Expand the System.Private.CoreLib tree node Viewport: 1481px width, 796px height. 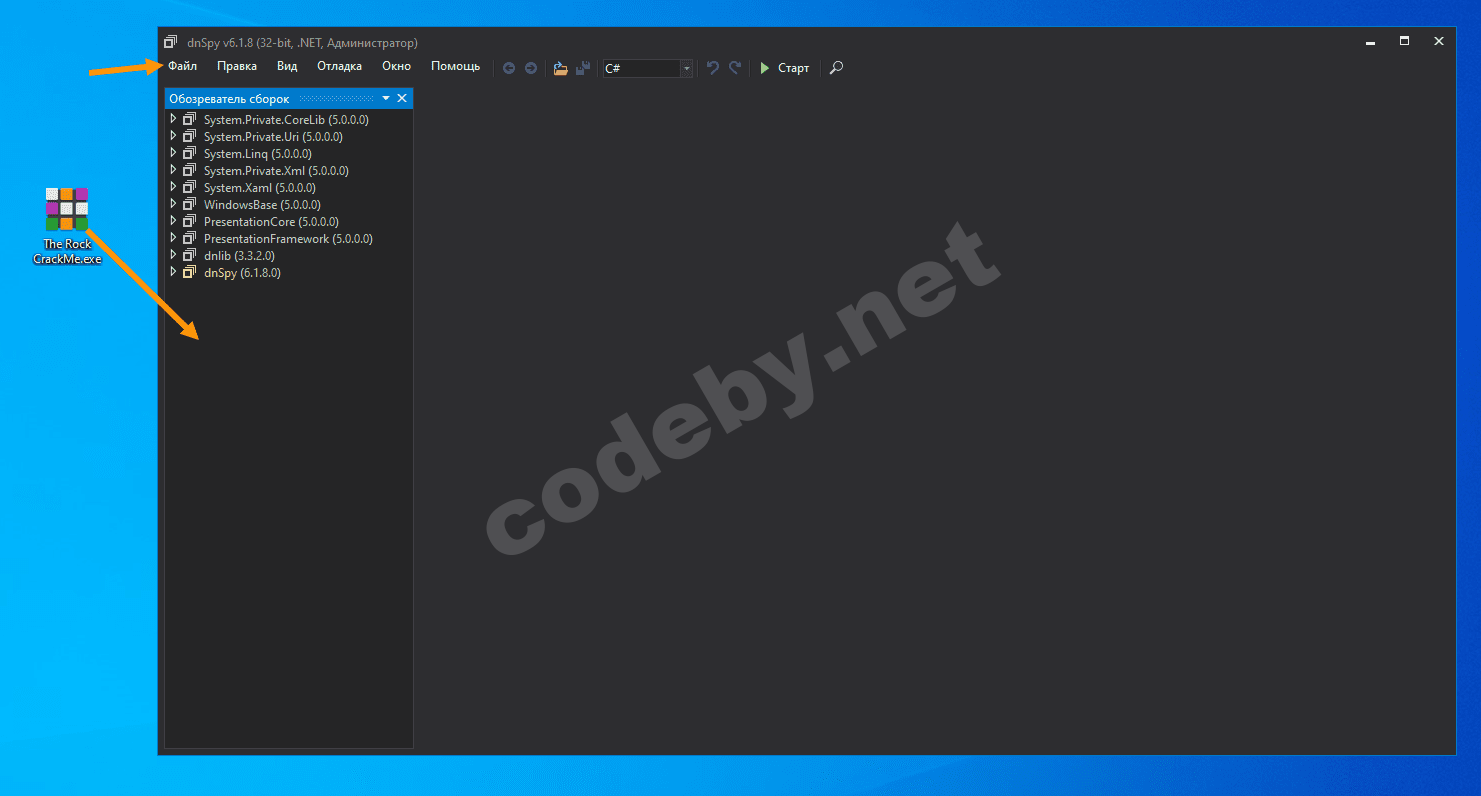tap(173, 119)
